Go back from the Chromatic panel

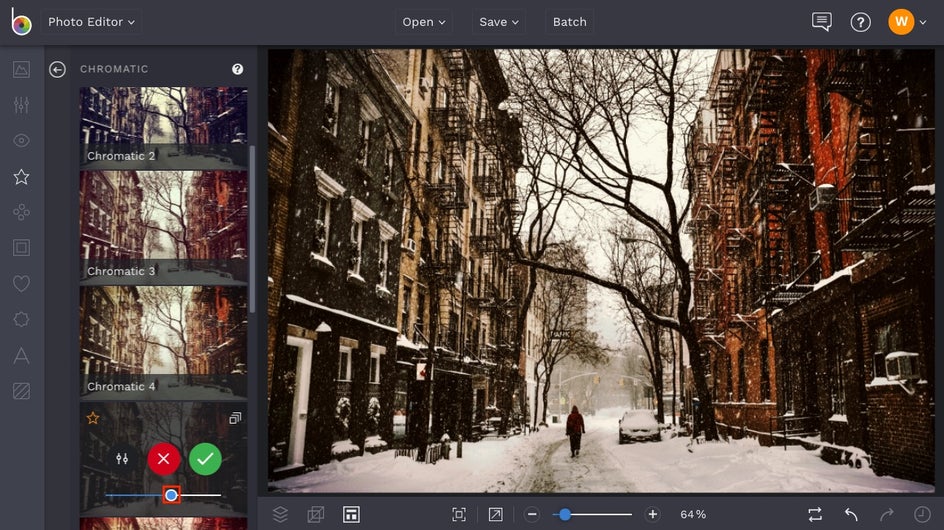[57, 69]
